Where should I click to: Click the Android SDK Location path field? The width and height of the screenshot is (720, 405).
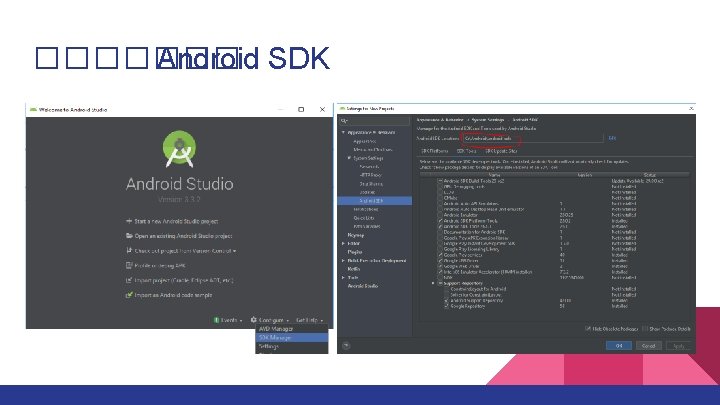(532, 138)
